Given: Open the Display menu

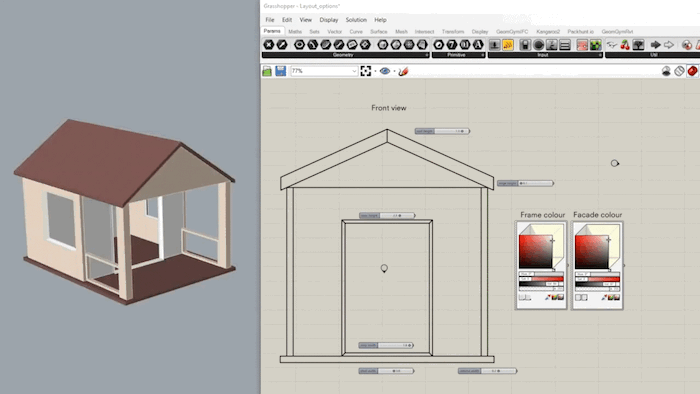Looking at the screenshot, I should coord(329,20).
